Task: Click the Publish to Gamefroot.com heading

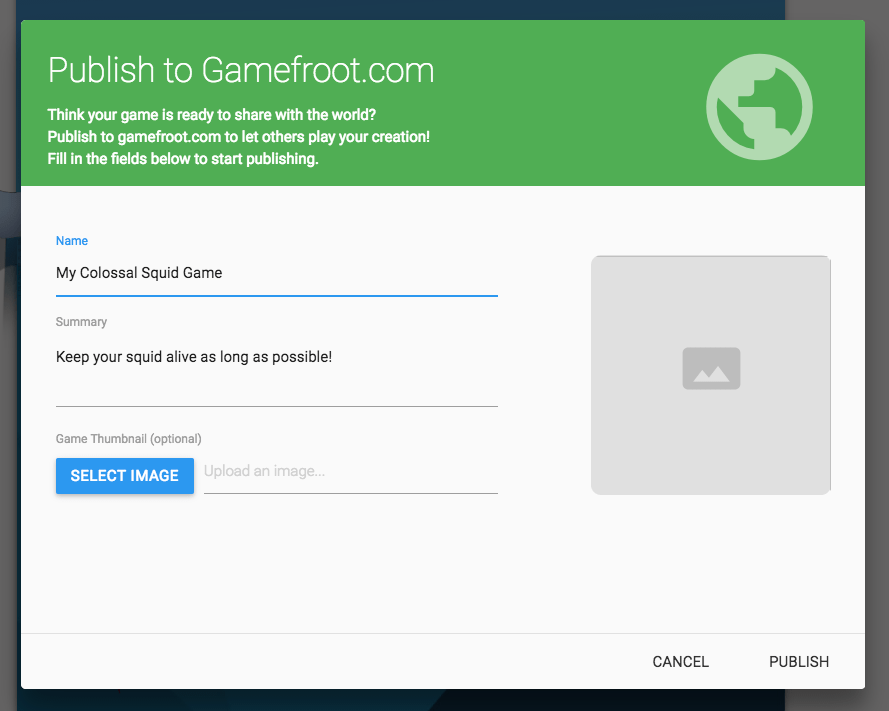Action: click(x=241, y=71)
